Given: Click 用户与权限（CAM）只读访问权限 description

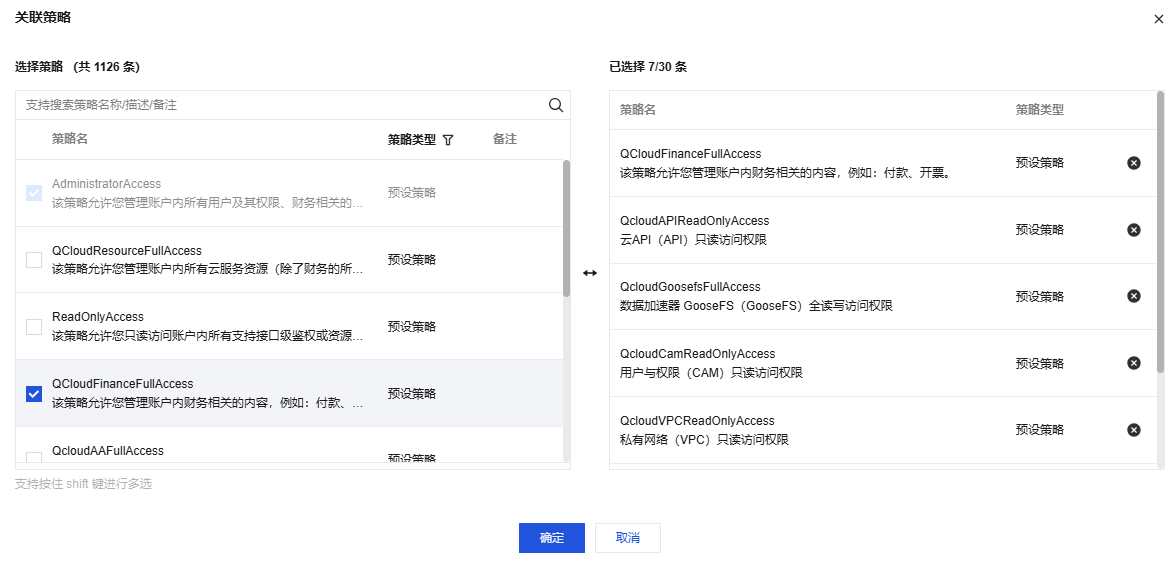Looking at the screenshot, I should click(x=712, y=373).
